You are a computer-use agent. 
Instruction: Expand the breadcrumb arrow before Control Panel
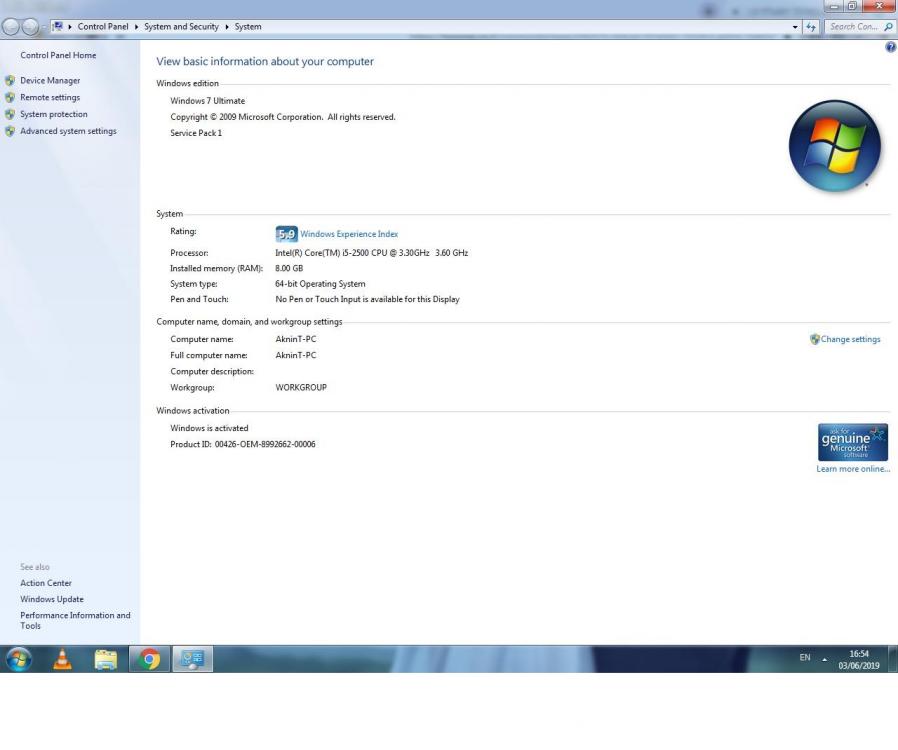point(70,27)
